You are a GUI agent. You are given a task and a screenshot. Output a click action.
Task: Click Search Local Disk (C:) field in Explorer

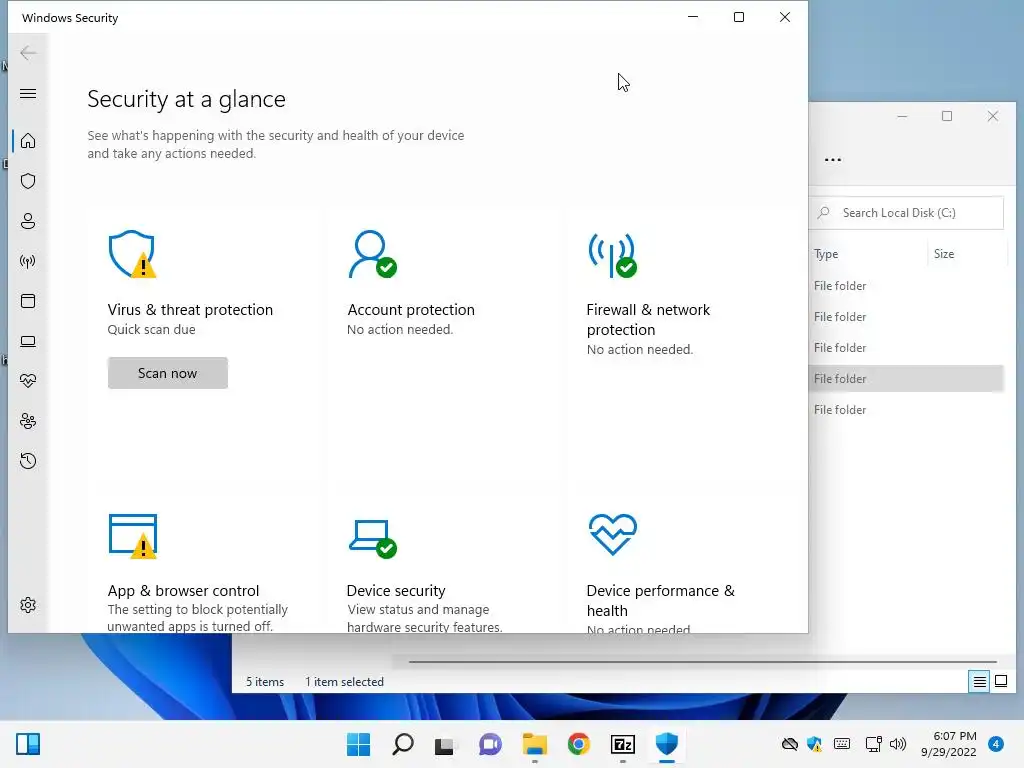click(x=906, y=213)
